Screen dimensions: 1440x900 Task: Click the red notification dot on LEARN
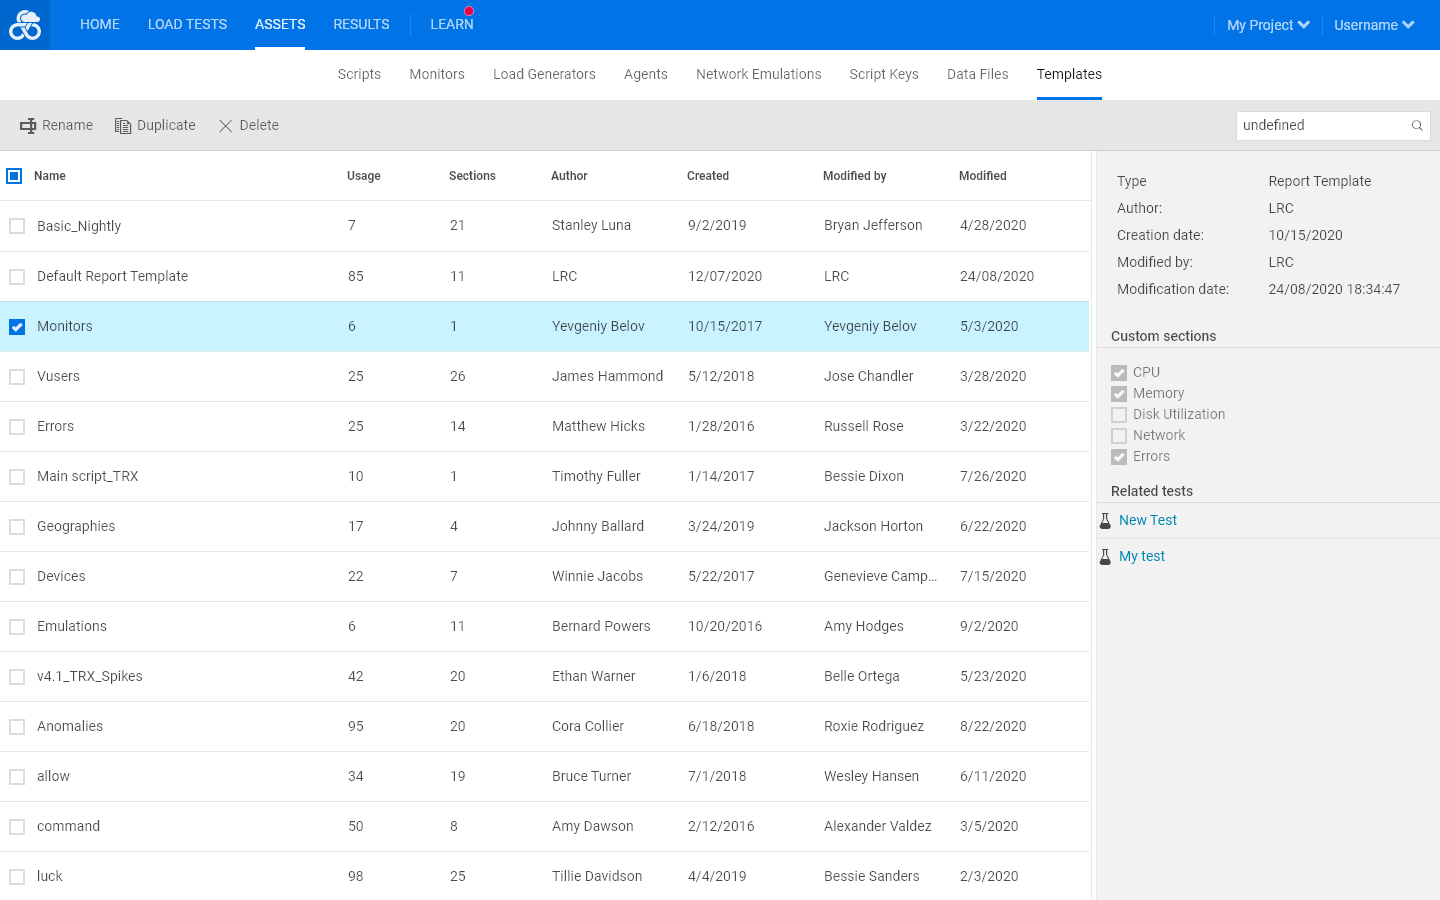point(469,11)
